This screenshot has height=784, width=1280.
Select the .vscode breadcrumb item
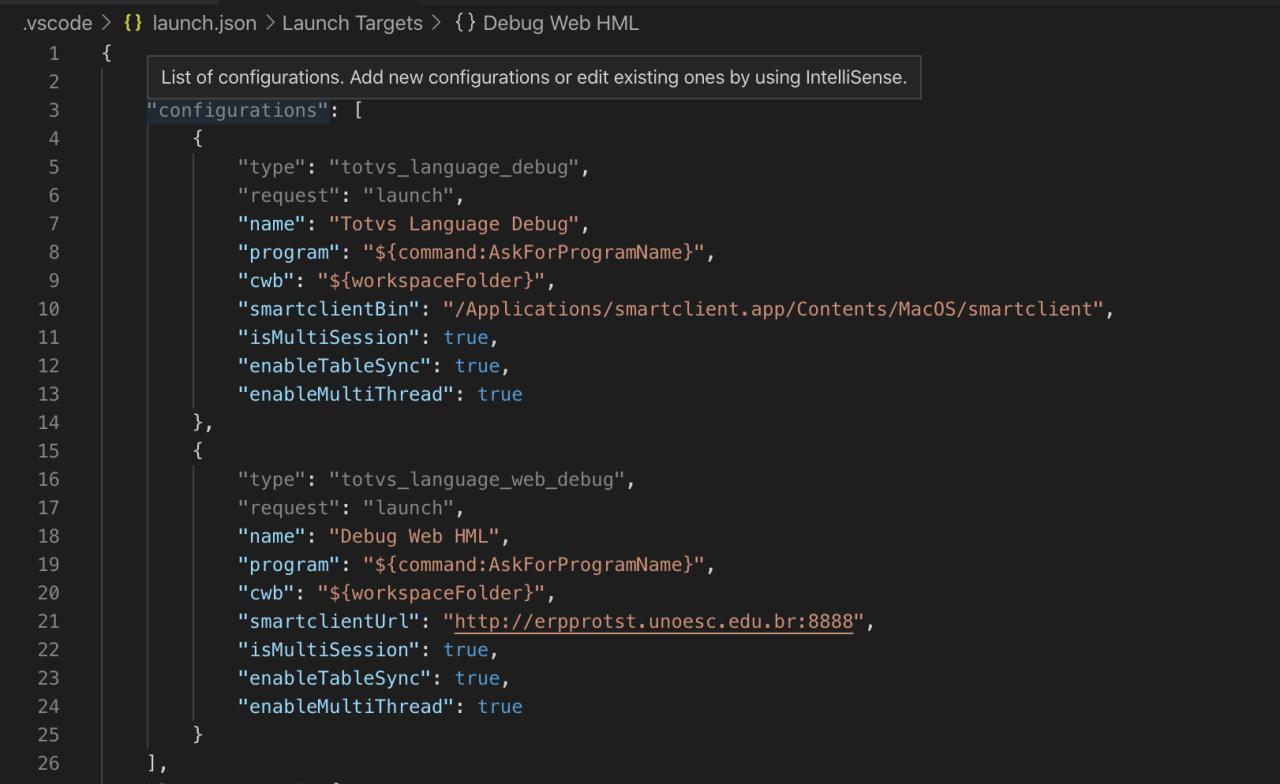tap(52, 22)
